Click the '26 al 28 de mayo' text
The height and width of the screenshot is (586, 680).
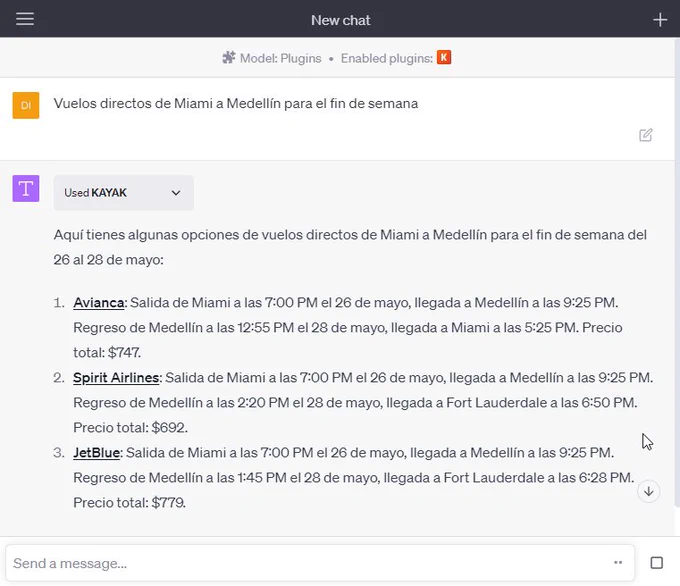click(108, 260)
